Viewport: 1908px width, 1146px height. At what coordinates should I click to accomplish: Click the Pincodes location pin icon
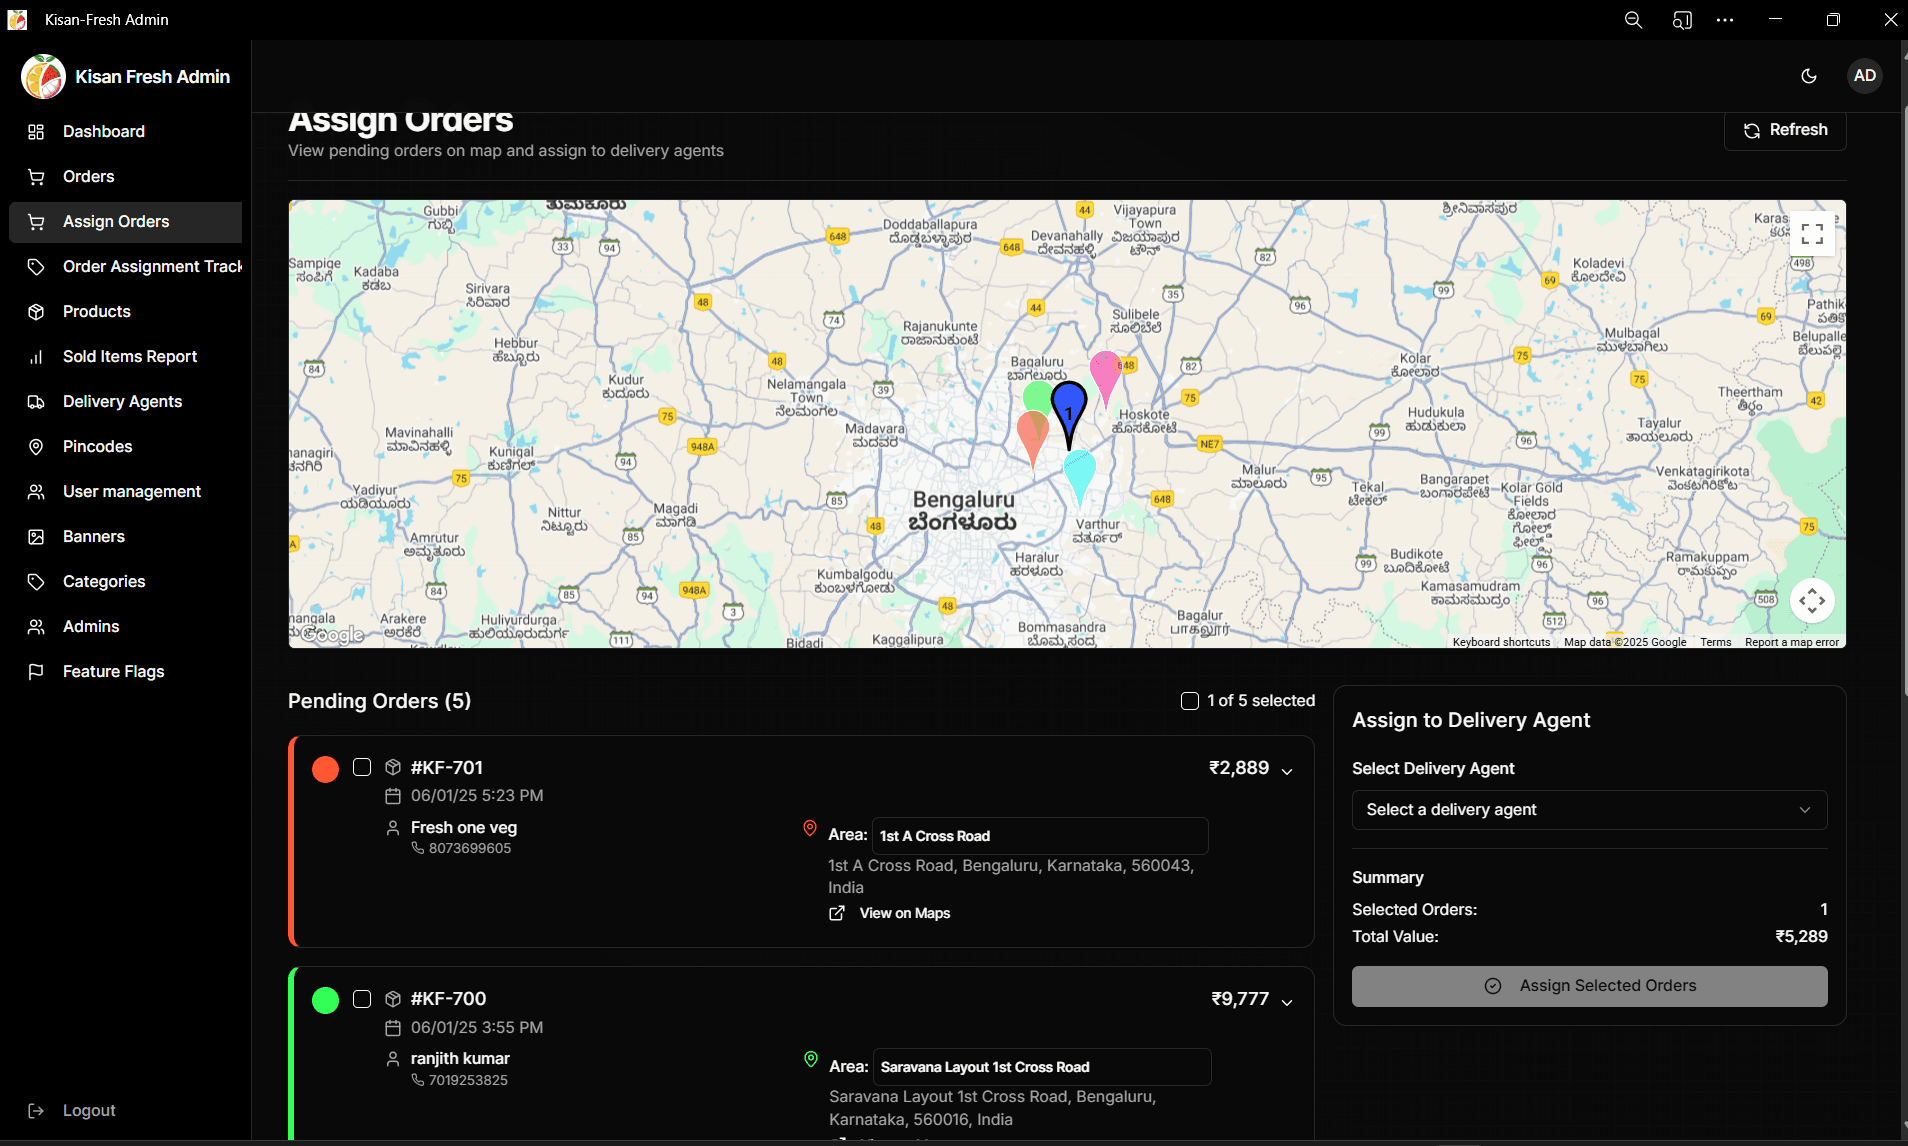point(36,447)
